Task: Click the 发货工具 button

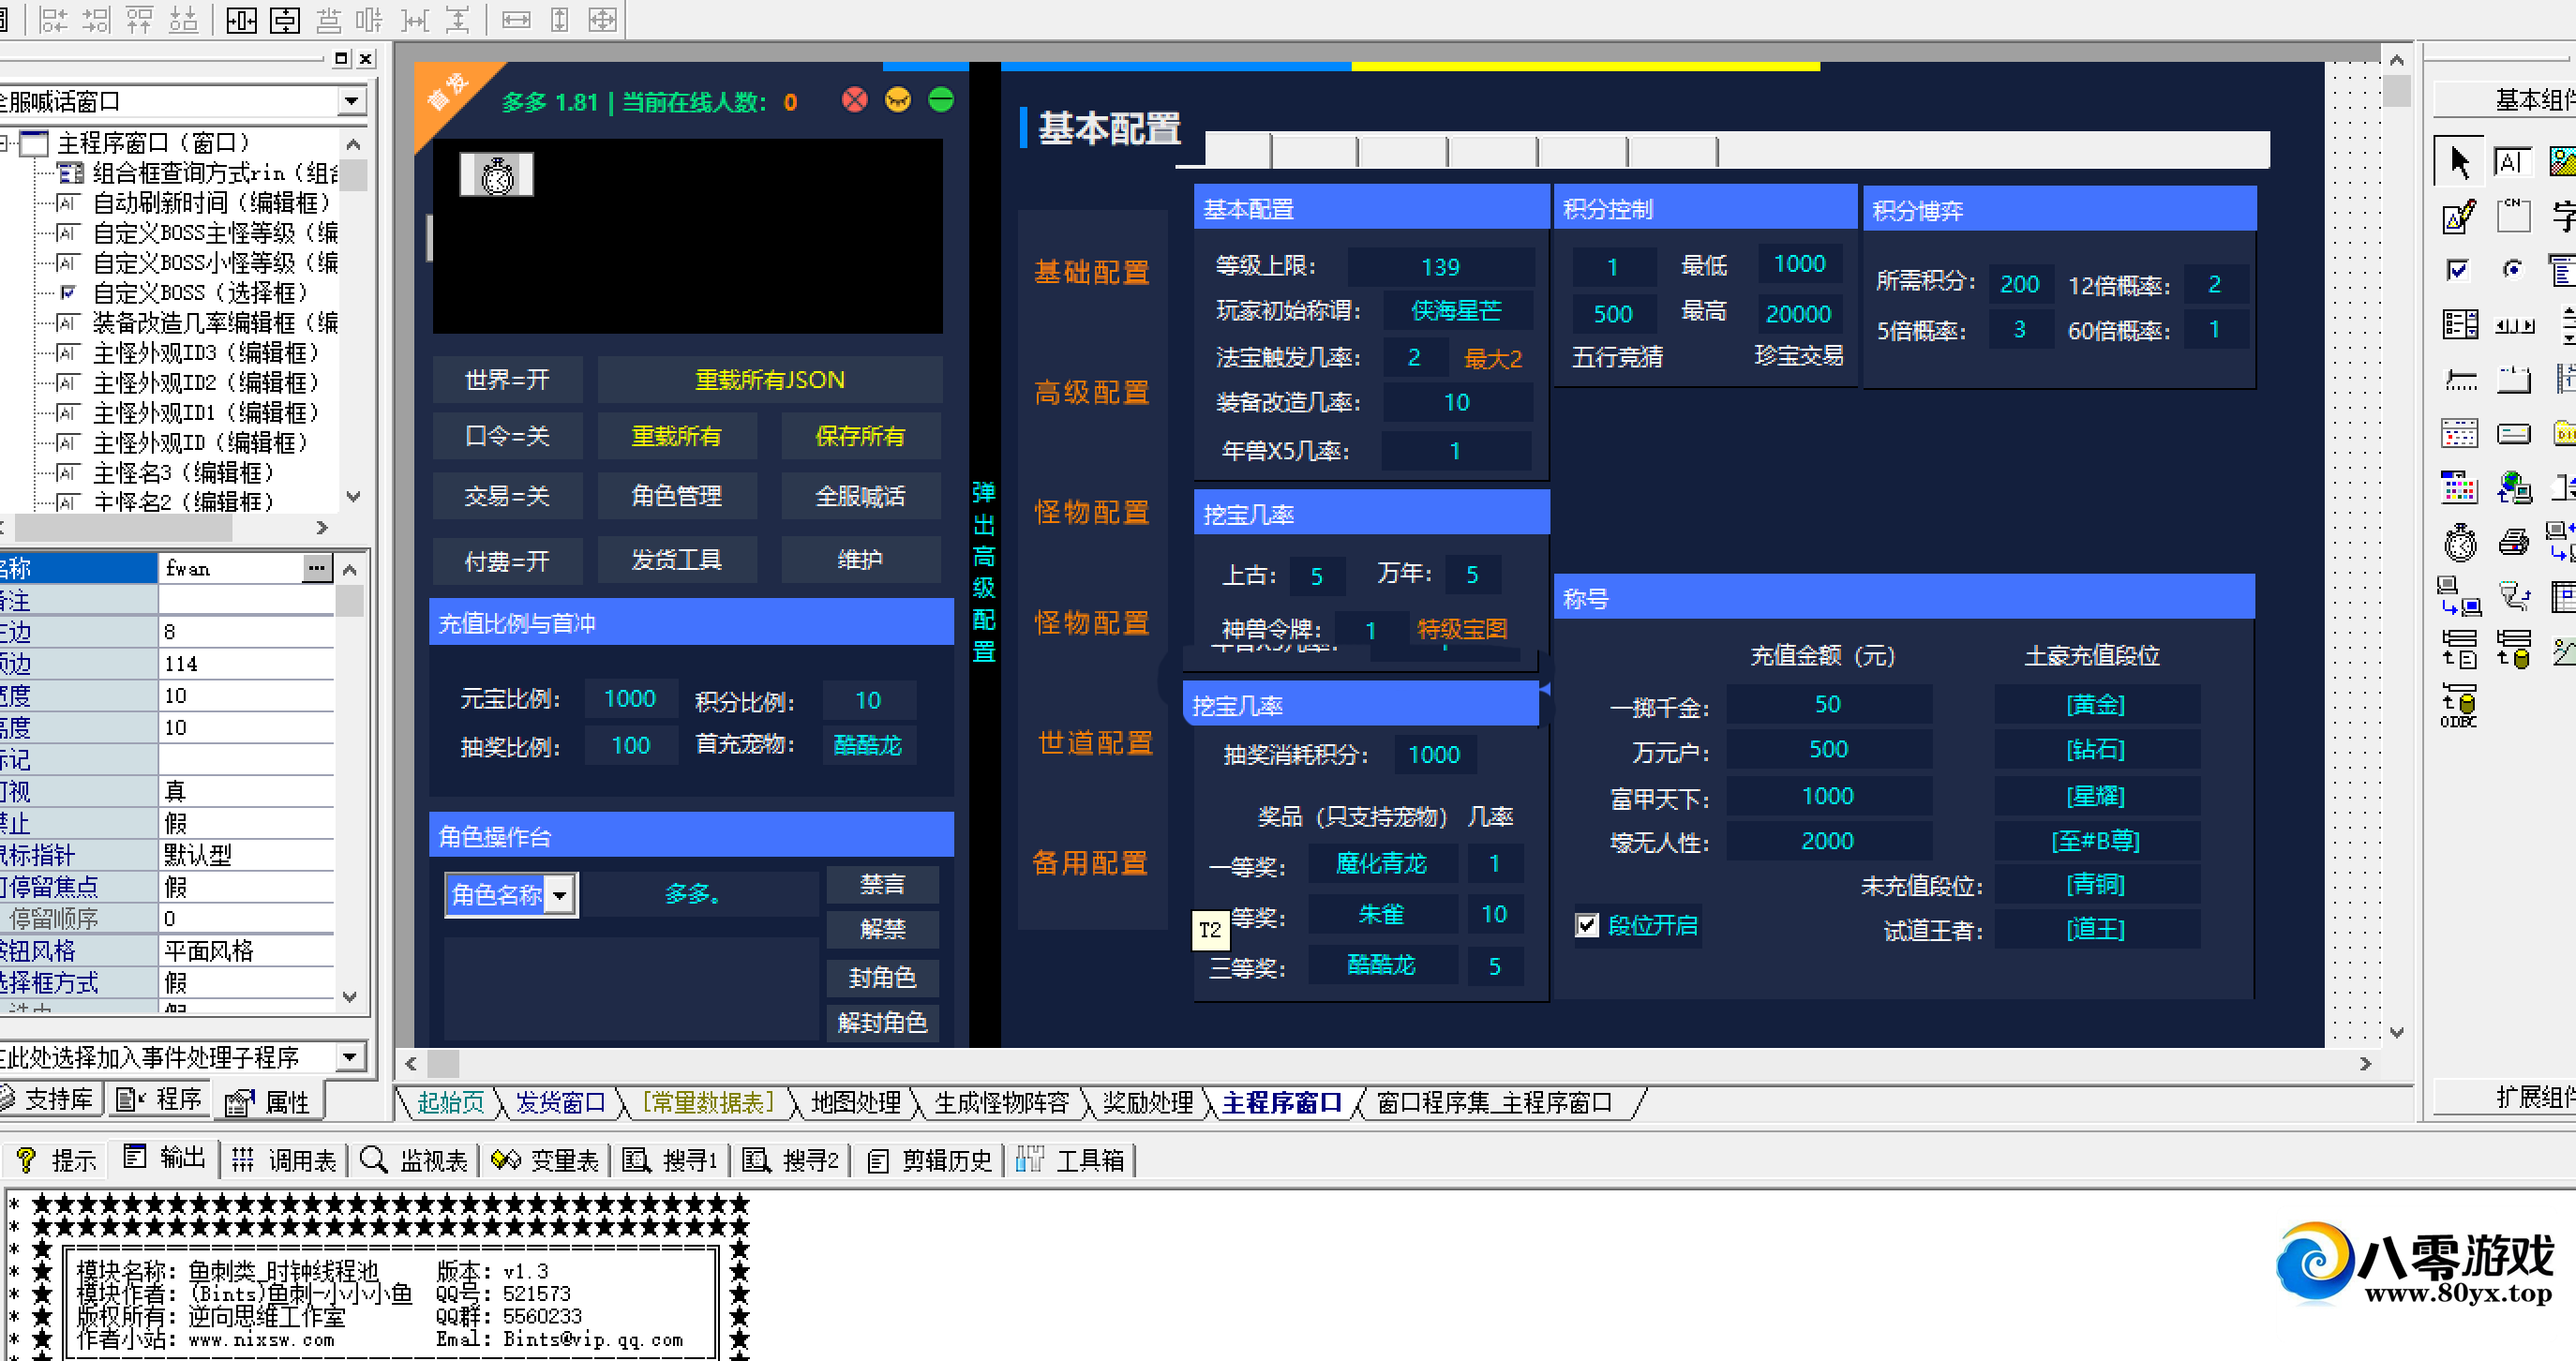Action: click(677, 560)
